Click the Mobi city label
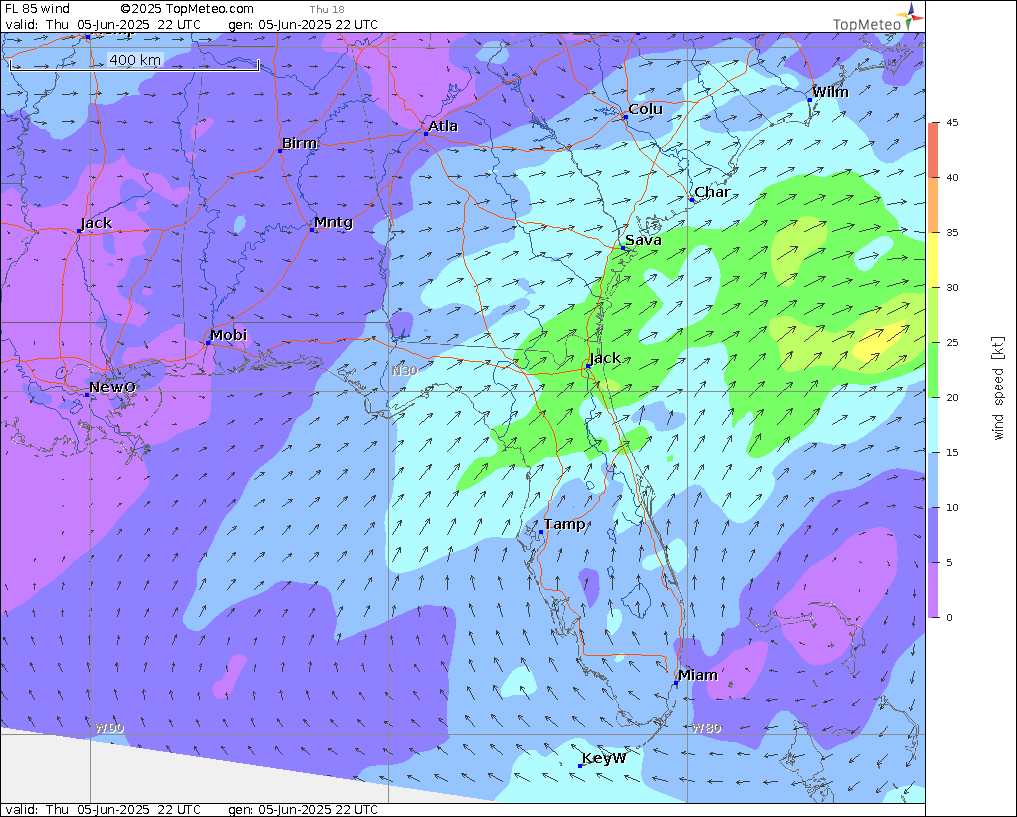This screenshot has height=817, width=1017. 228,335
